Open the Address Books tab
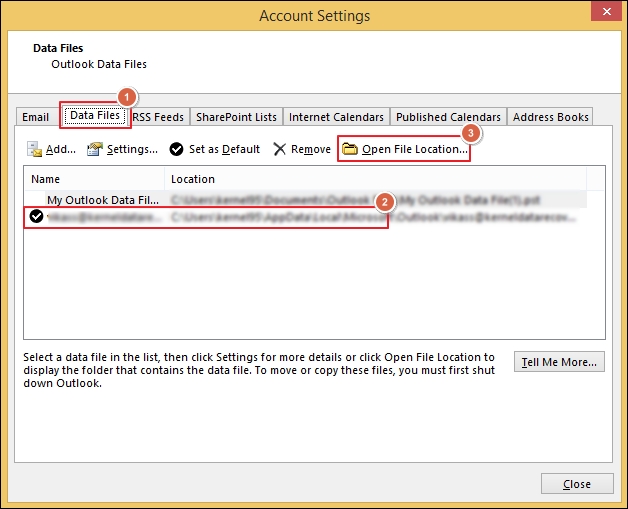 click(550, 117)
